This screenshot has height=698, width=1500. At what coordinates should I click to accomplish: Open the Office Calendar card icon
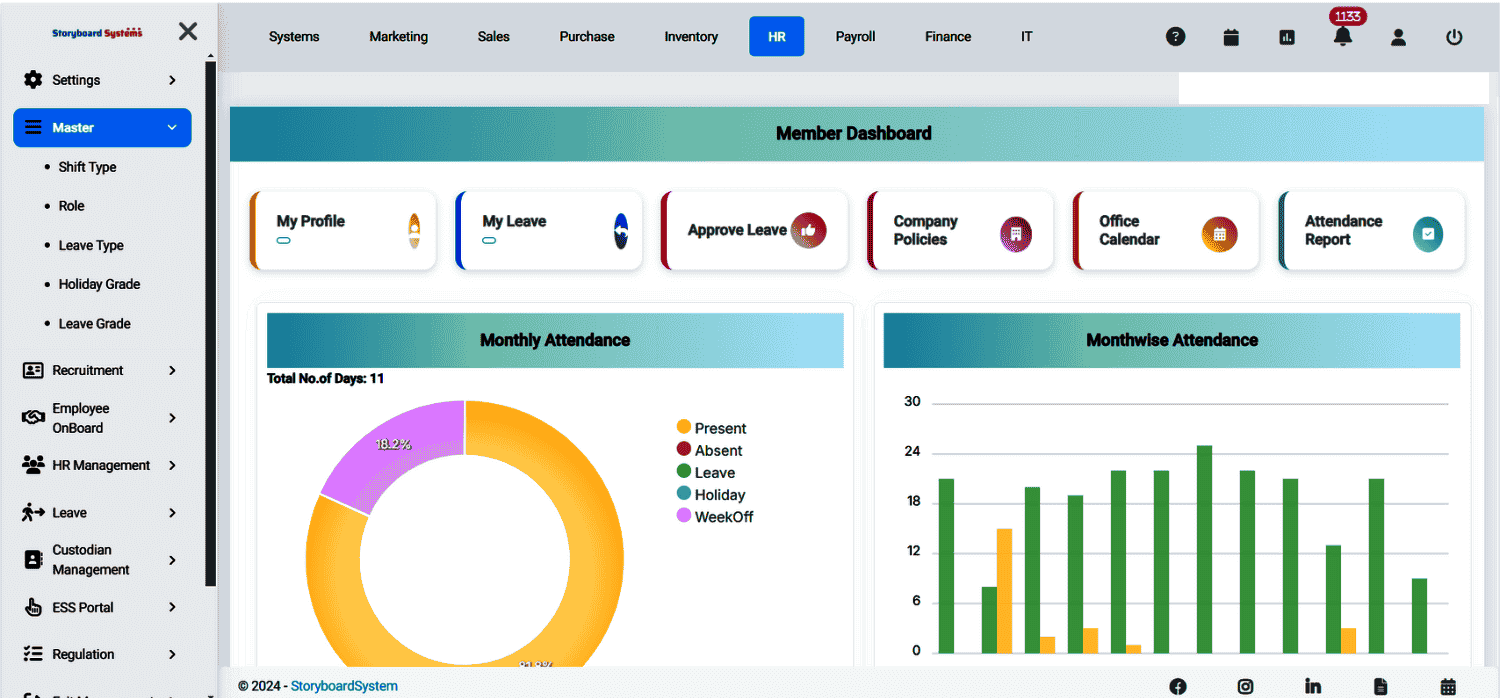coord(1222,230)
